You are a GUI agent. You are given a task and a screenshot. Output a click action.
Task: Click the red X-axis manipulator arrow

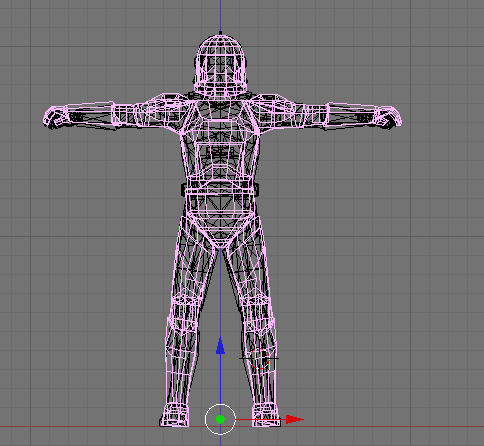coord(295,419)
